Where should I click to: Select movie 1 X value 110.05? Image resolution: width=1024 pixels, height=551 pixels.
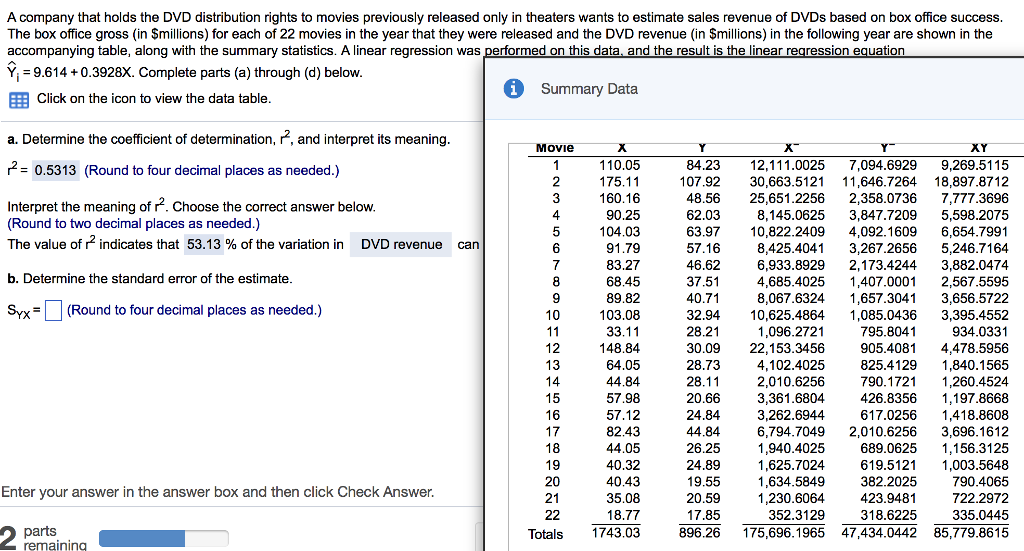coord(620,165)
